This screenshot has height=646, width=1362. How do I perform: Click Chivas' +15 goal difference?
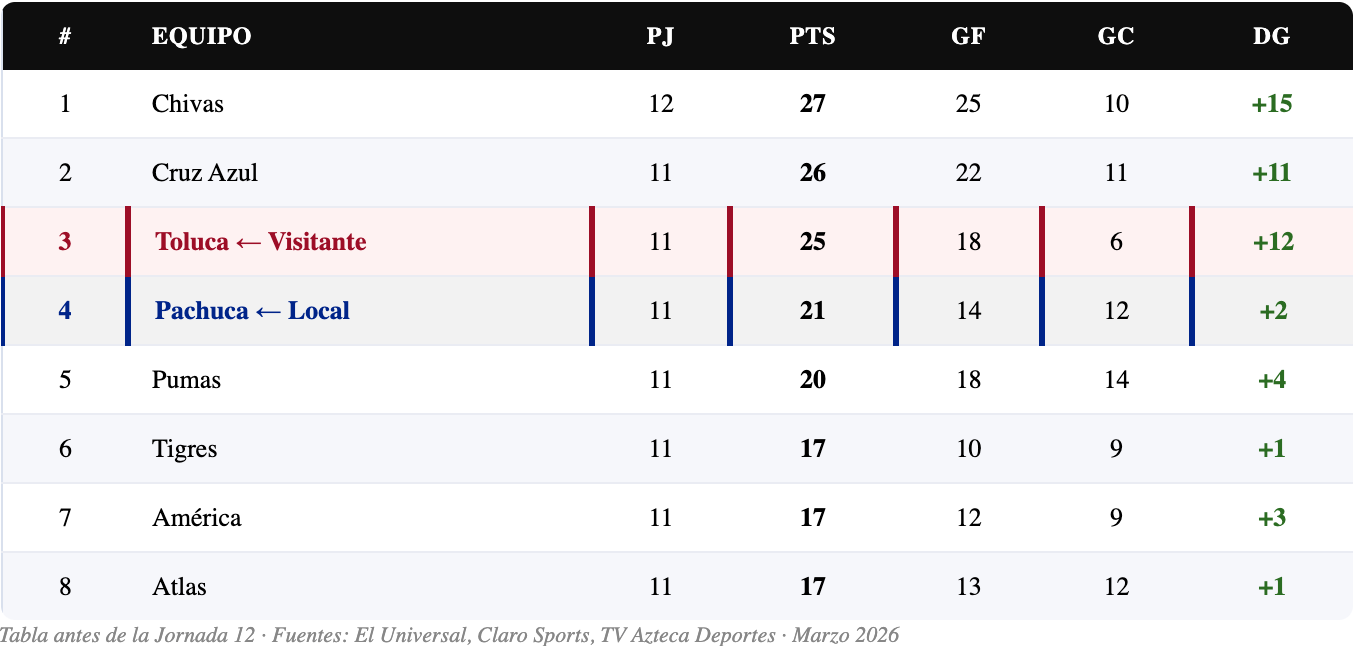click(x=1271, y=104)
